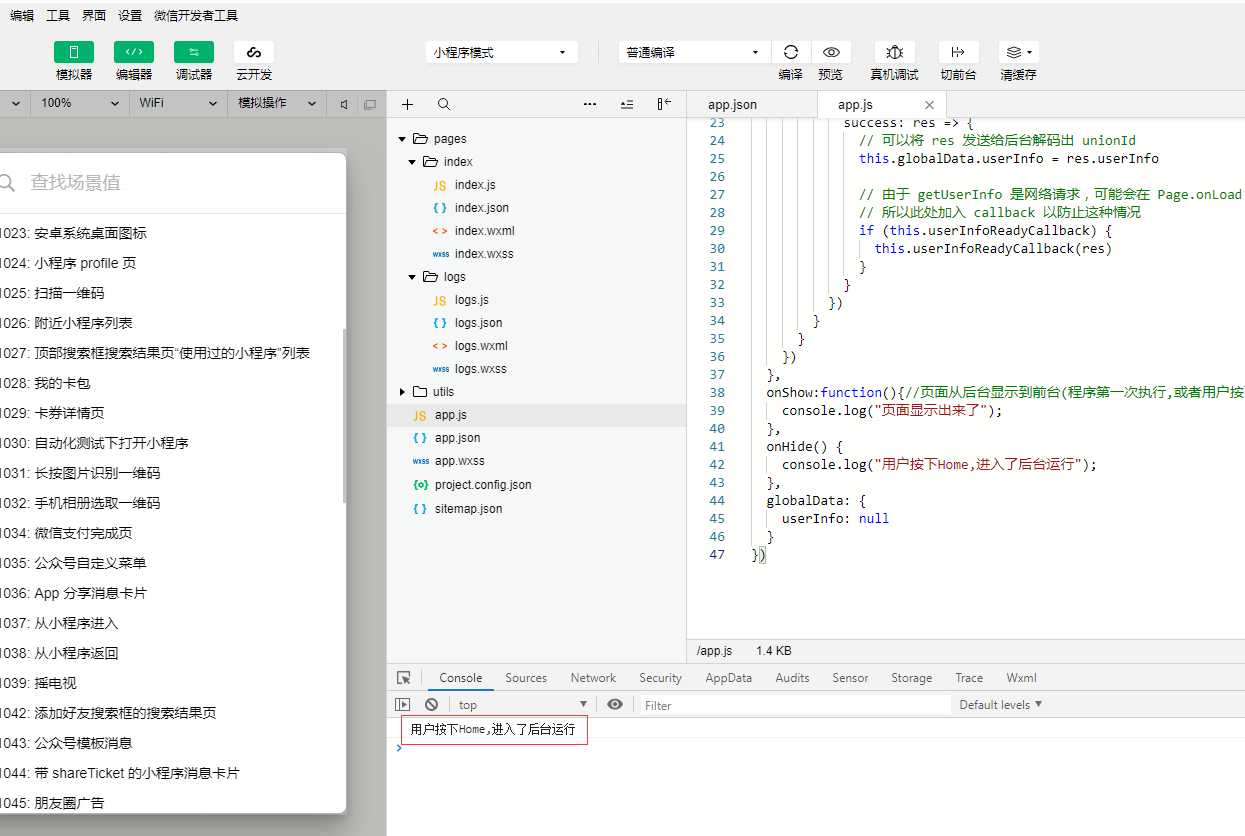Open the WiFi network dropdown

[178, 103]
